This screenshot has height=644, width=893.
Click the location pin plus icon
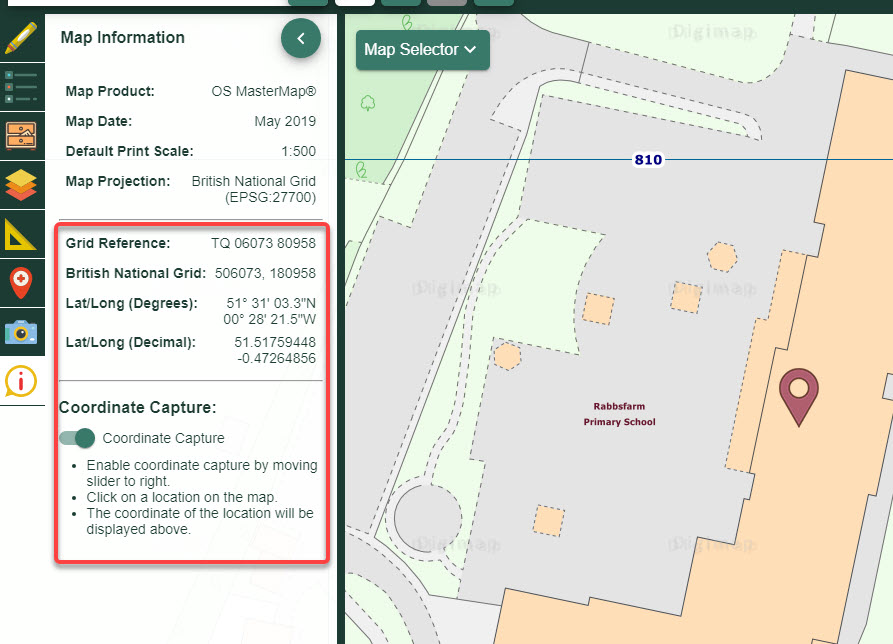point(21,283)
